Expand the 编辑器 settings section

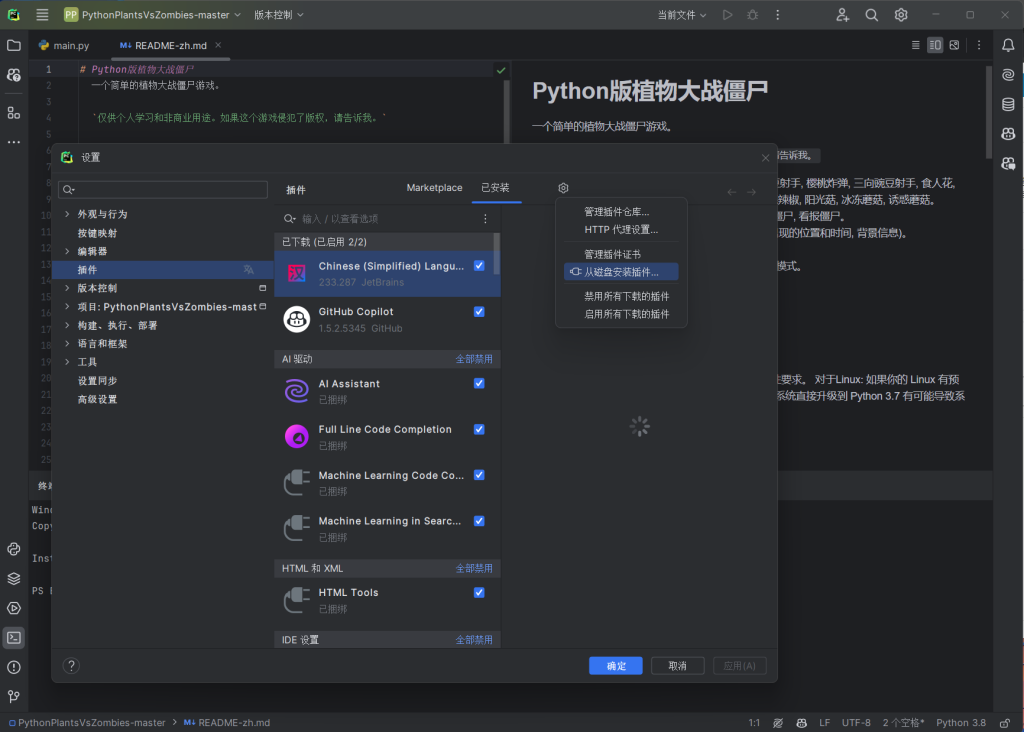(x=67, y=251)
